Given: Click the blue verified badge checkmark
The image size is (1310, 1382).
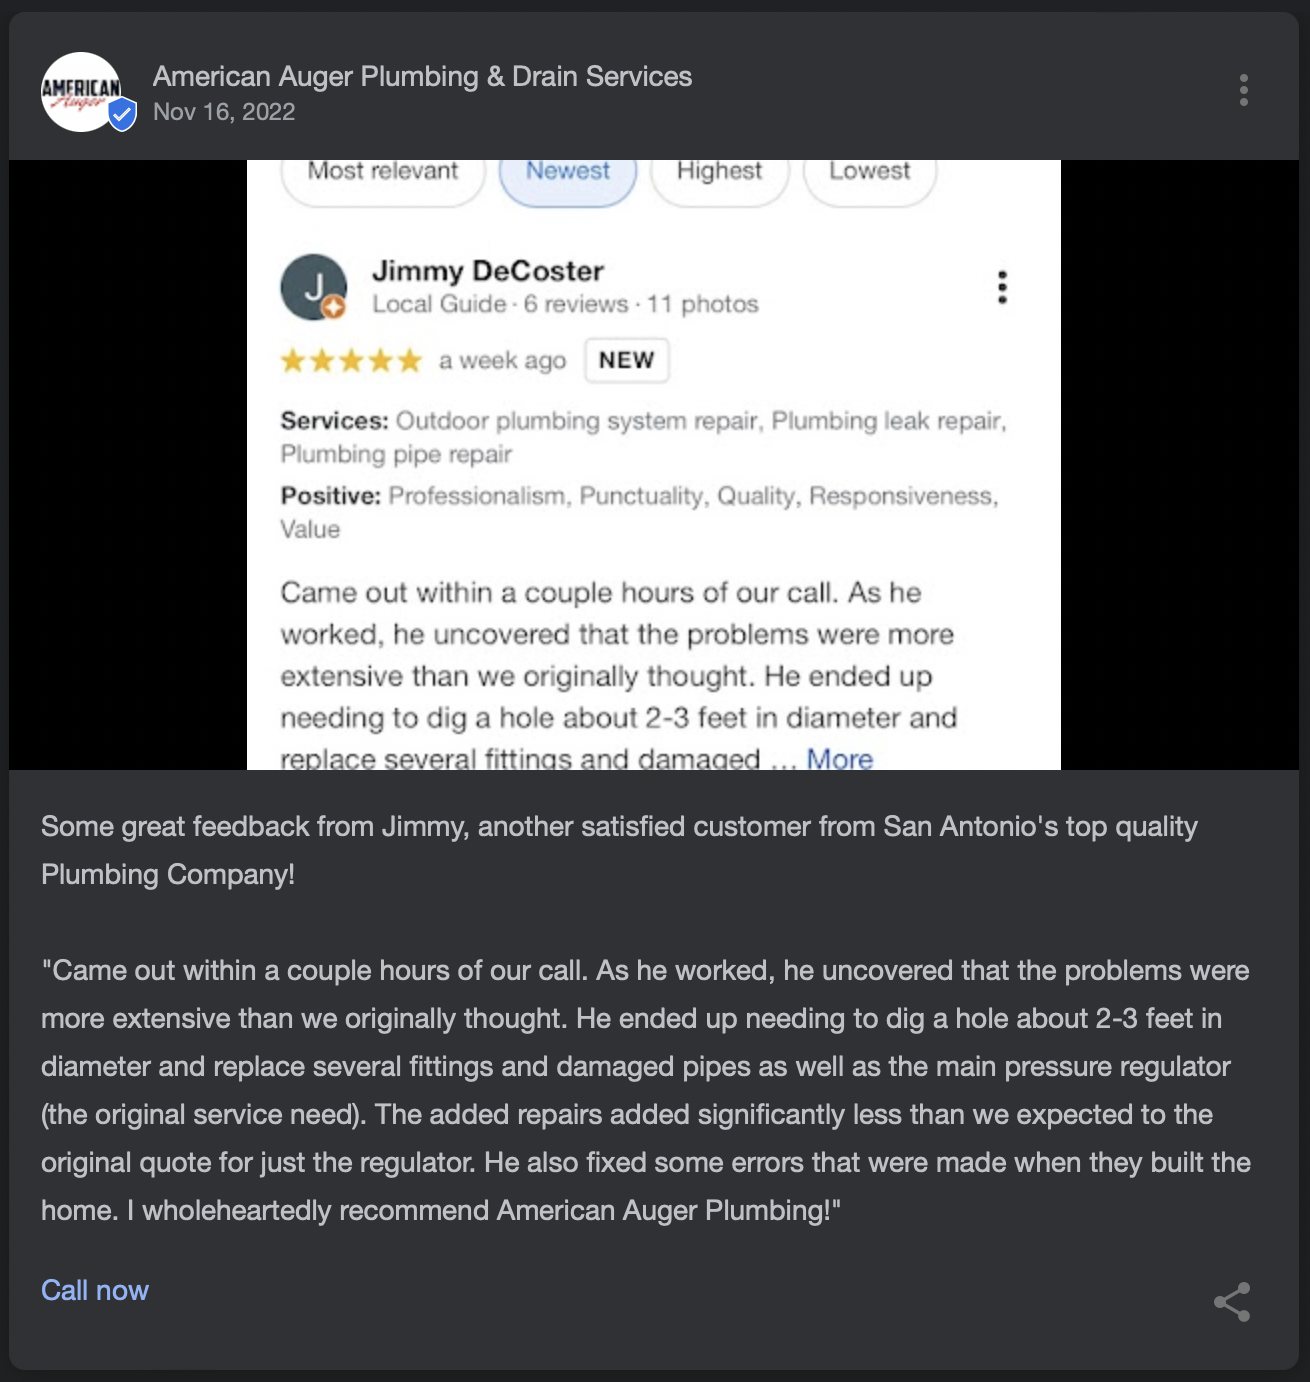Looking at the screenshot, I should (122, 115).
